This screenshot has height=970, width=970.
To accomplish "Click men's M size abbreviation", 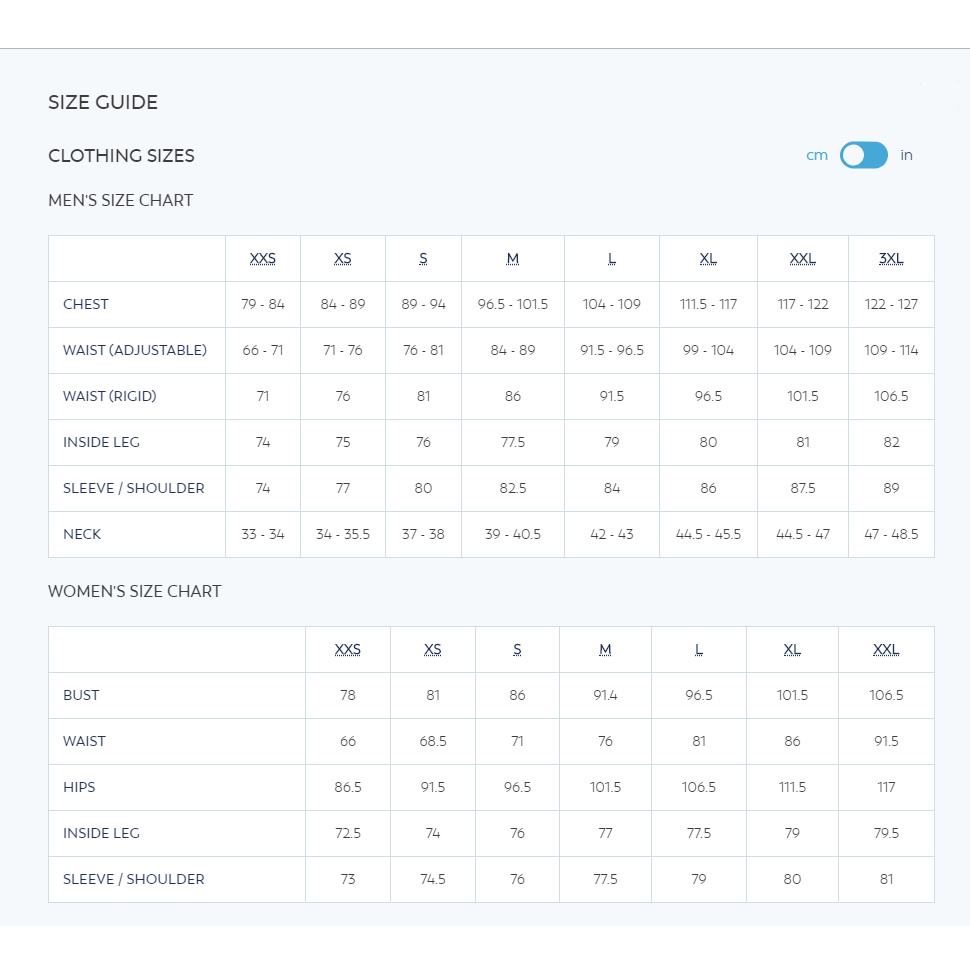I will 513,259.
